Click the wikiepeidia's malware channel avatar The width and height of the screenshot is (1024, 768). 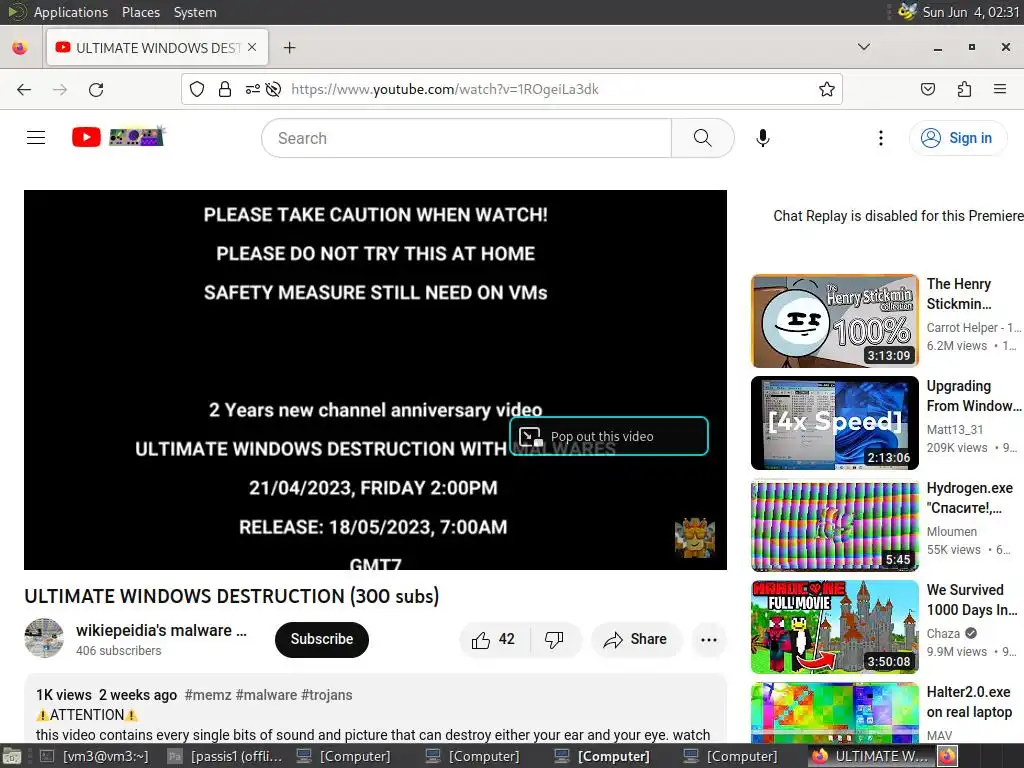44,638
